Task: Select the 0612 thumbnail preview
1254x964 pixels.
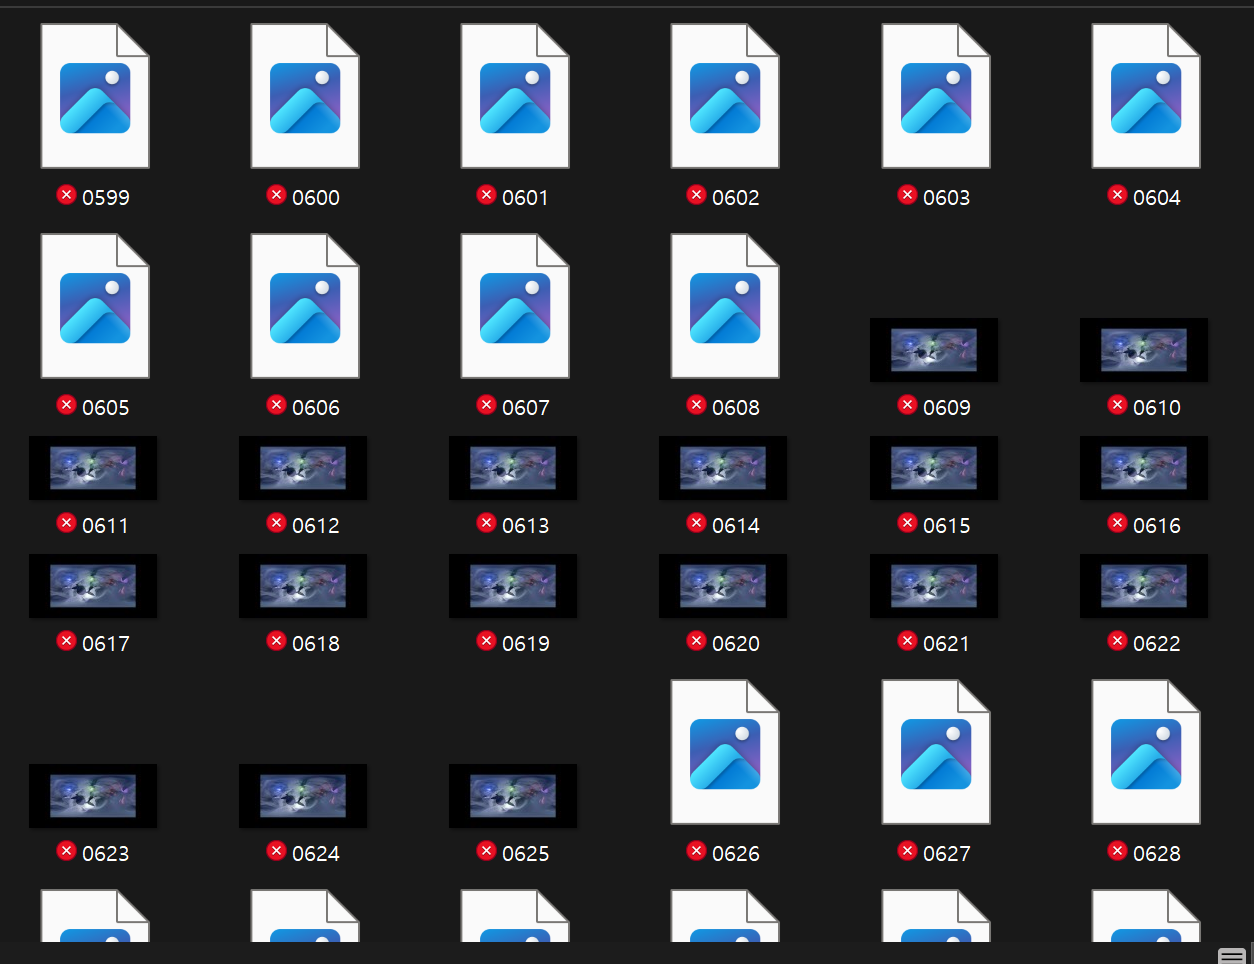Action: tap(303, 468)
